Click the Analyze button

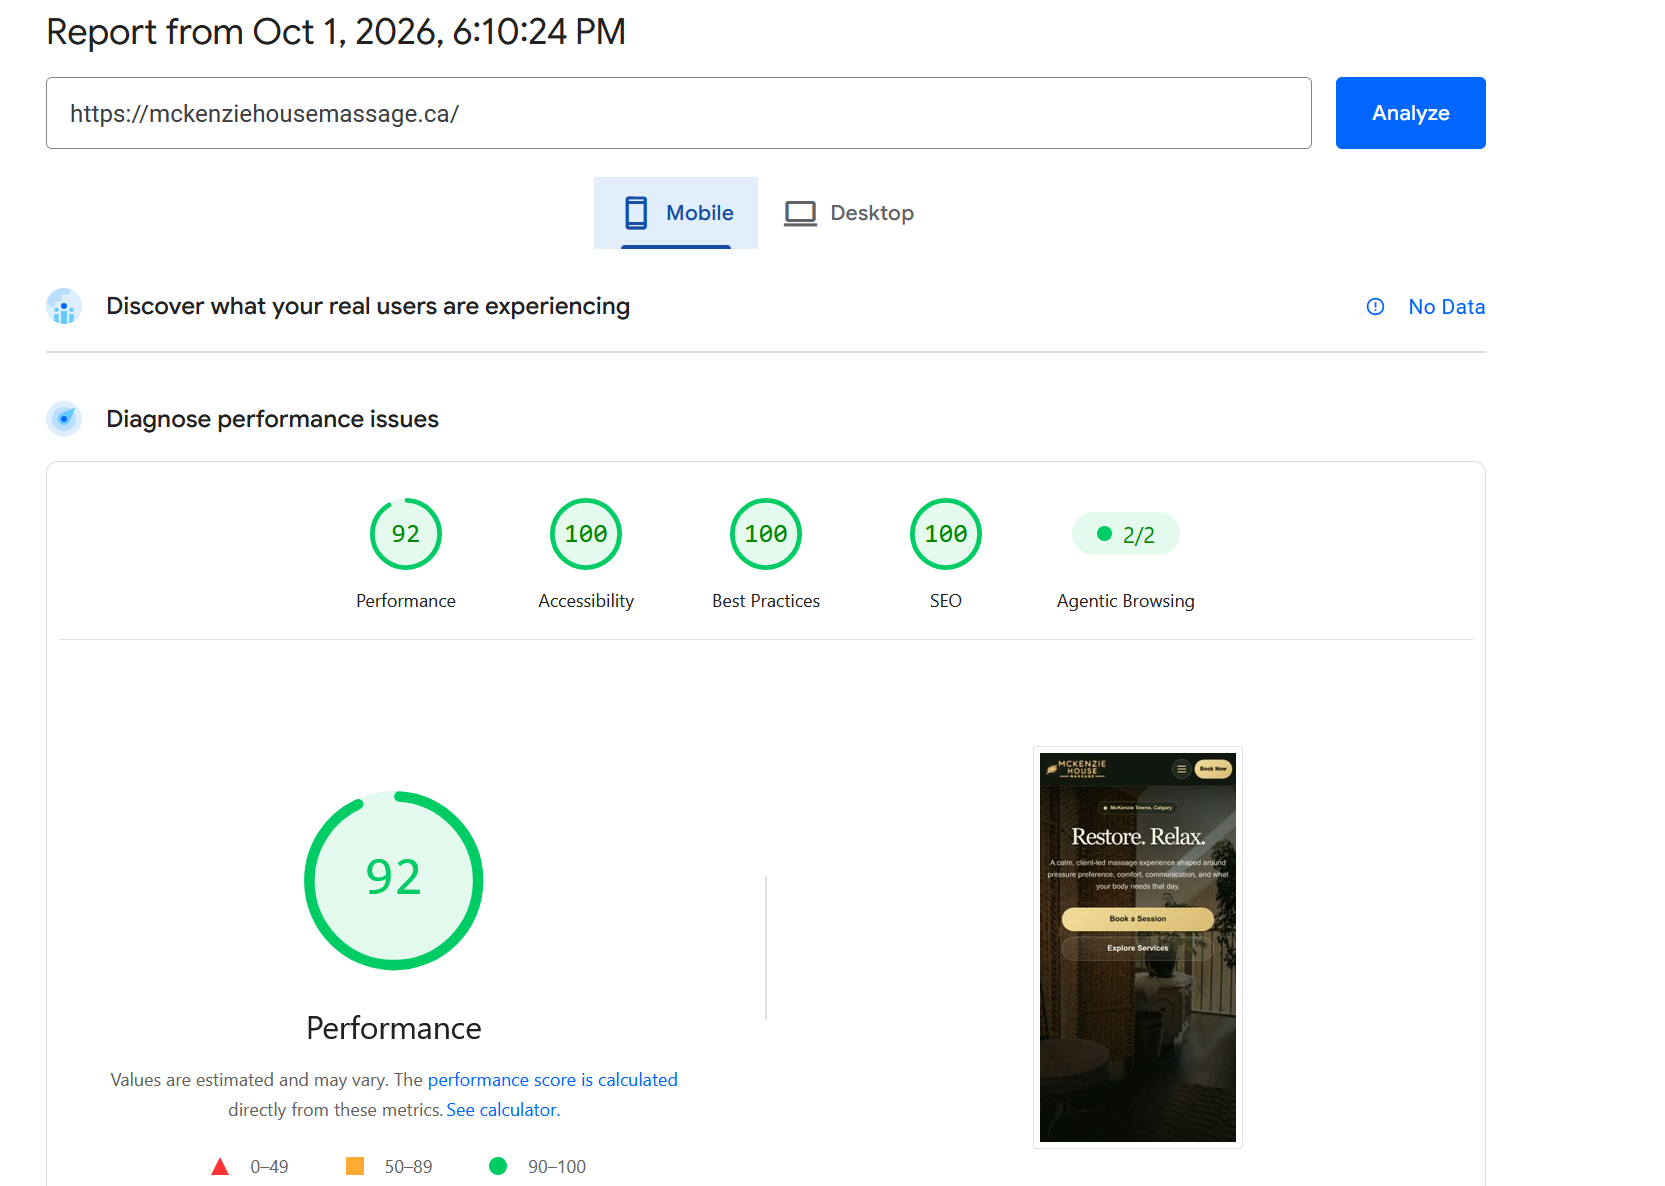tap(1410, 113)
